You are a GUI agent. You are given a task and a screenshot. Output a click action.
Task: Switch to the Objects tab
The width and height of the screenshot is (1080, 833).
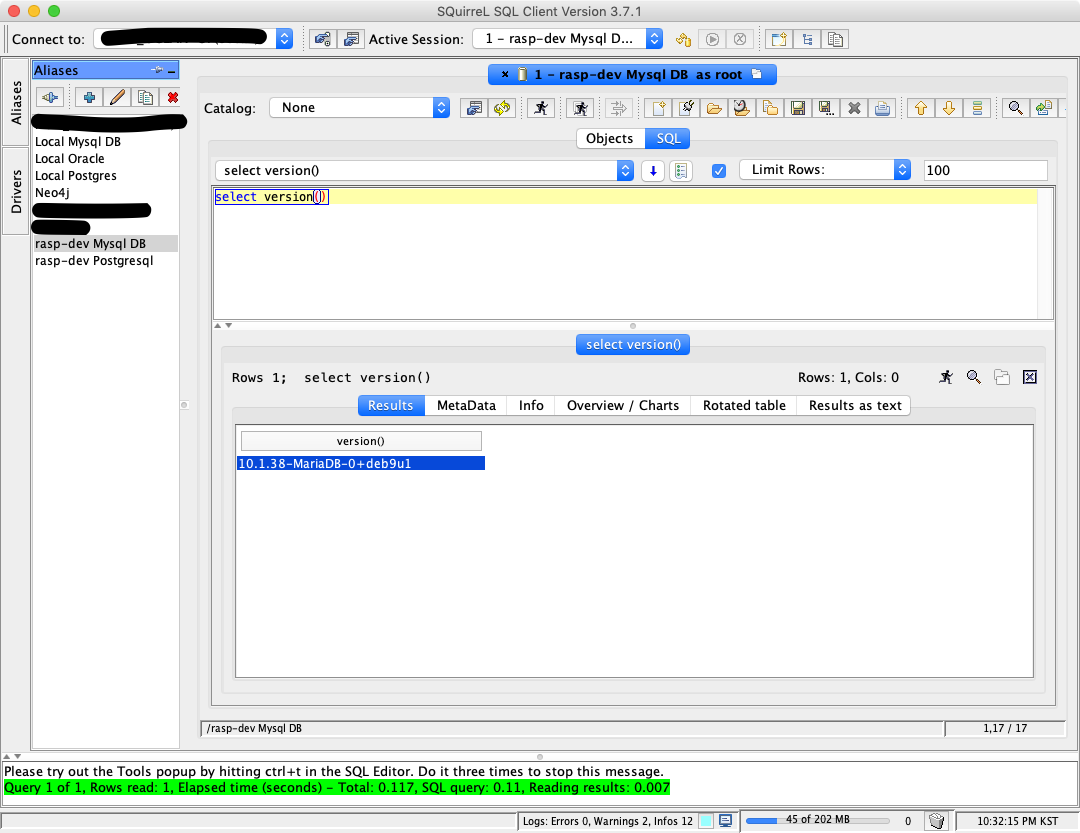point(610,138)
